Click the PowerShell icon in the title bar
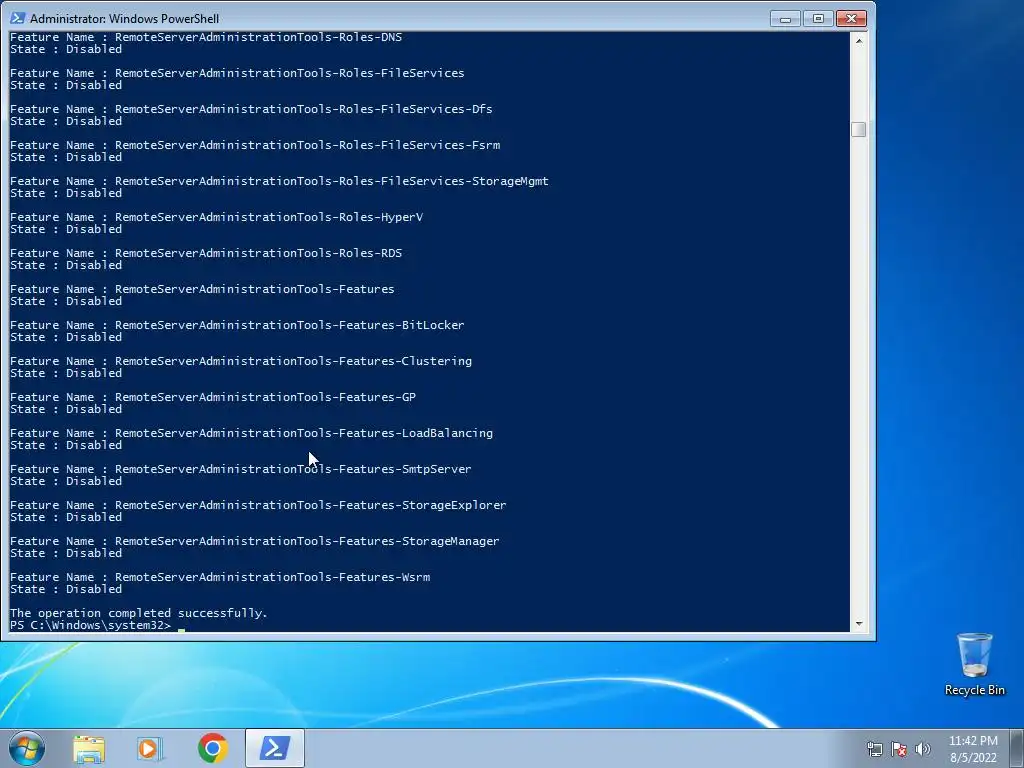Screen dimensions: 1024x768 click(18, 18)
